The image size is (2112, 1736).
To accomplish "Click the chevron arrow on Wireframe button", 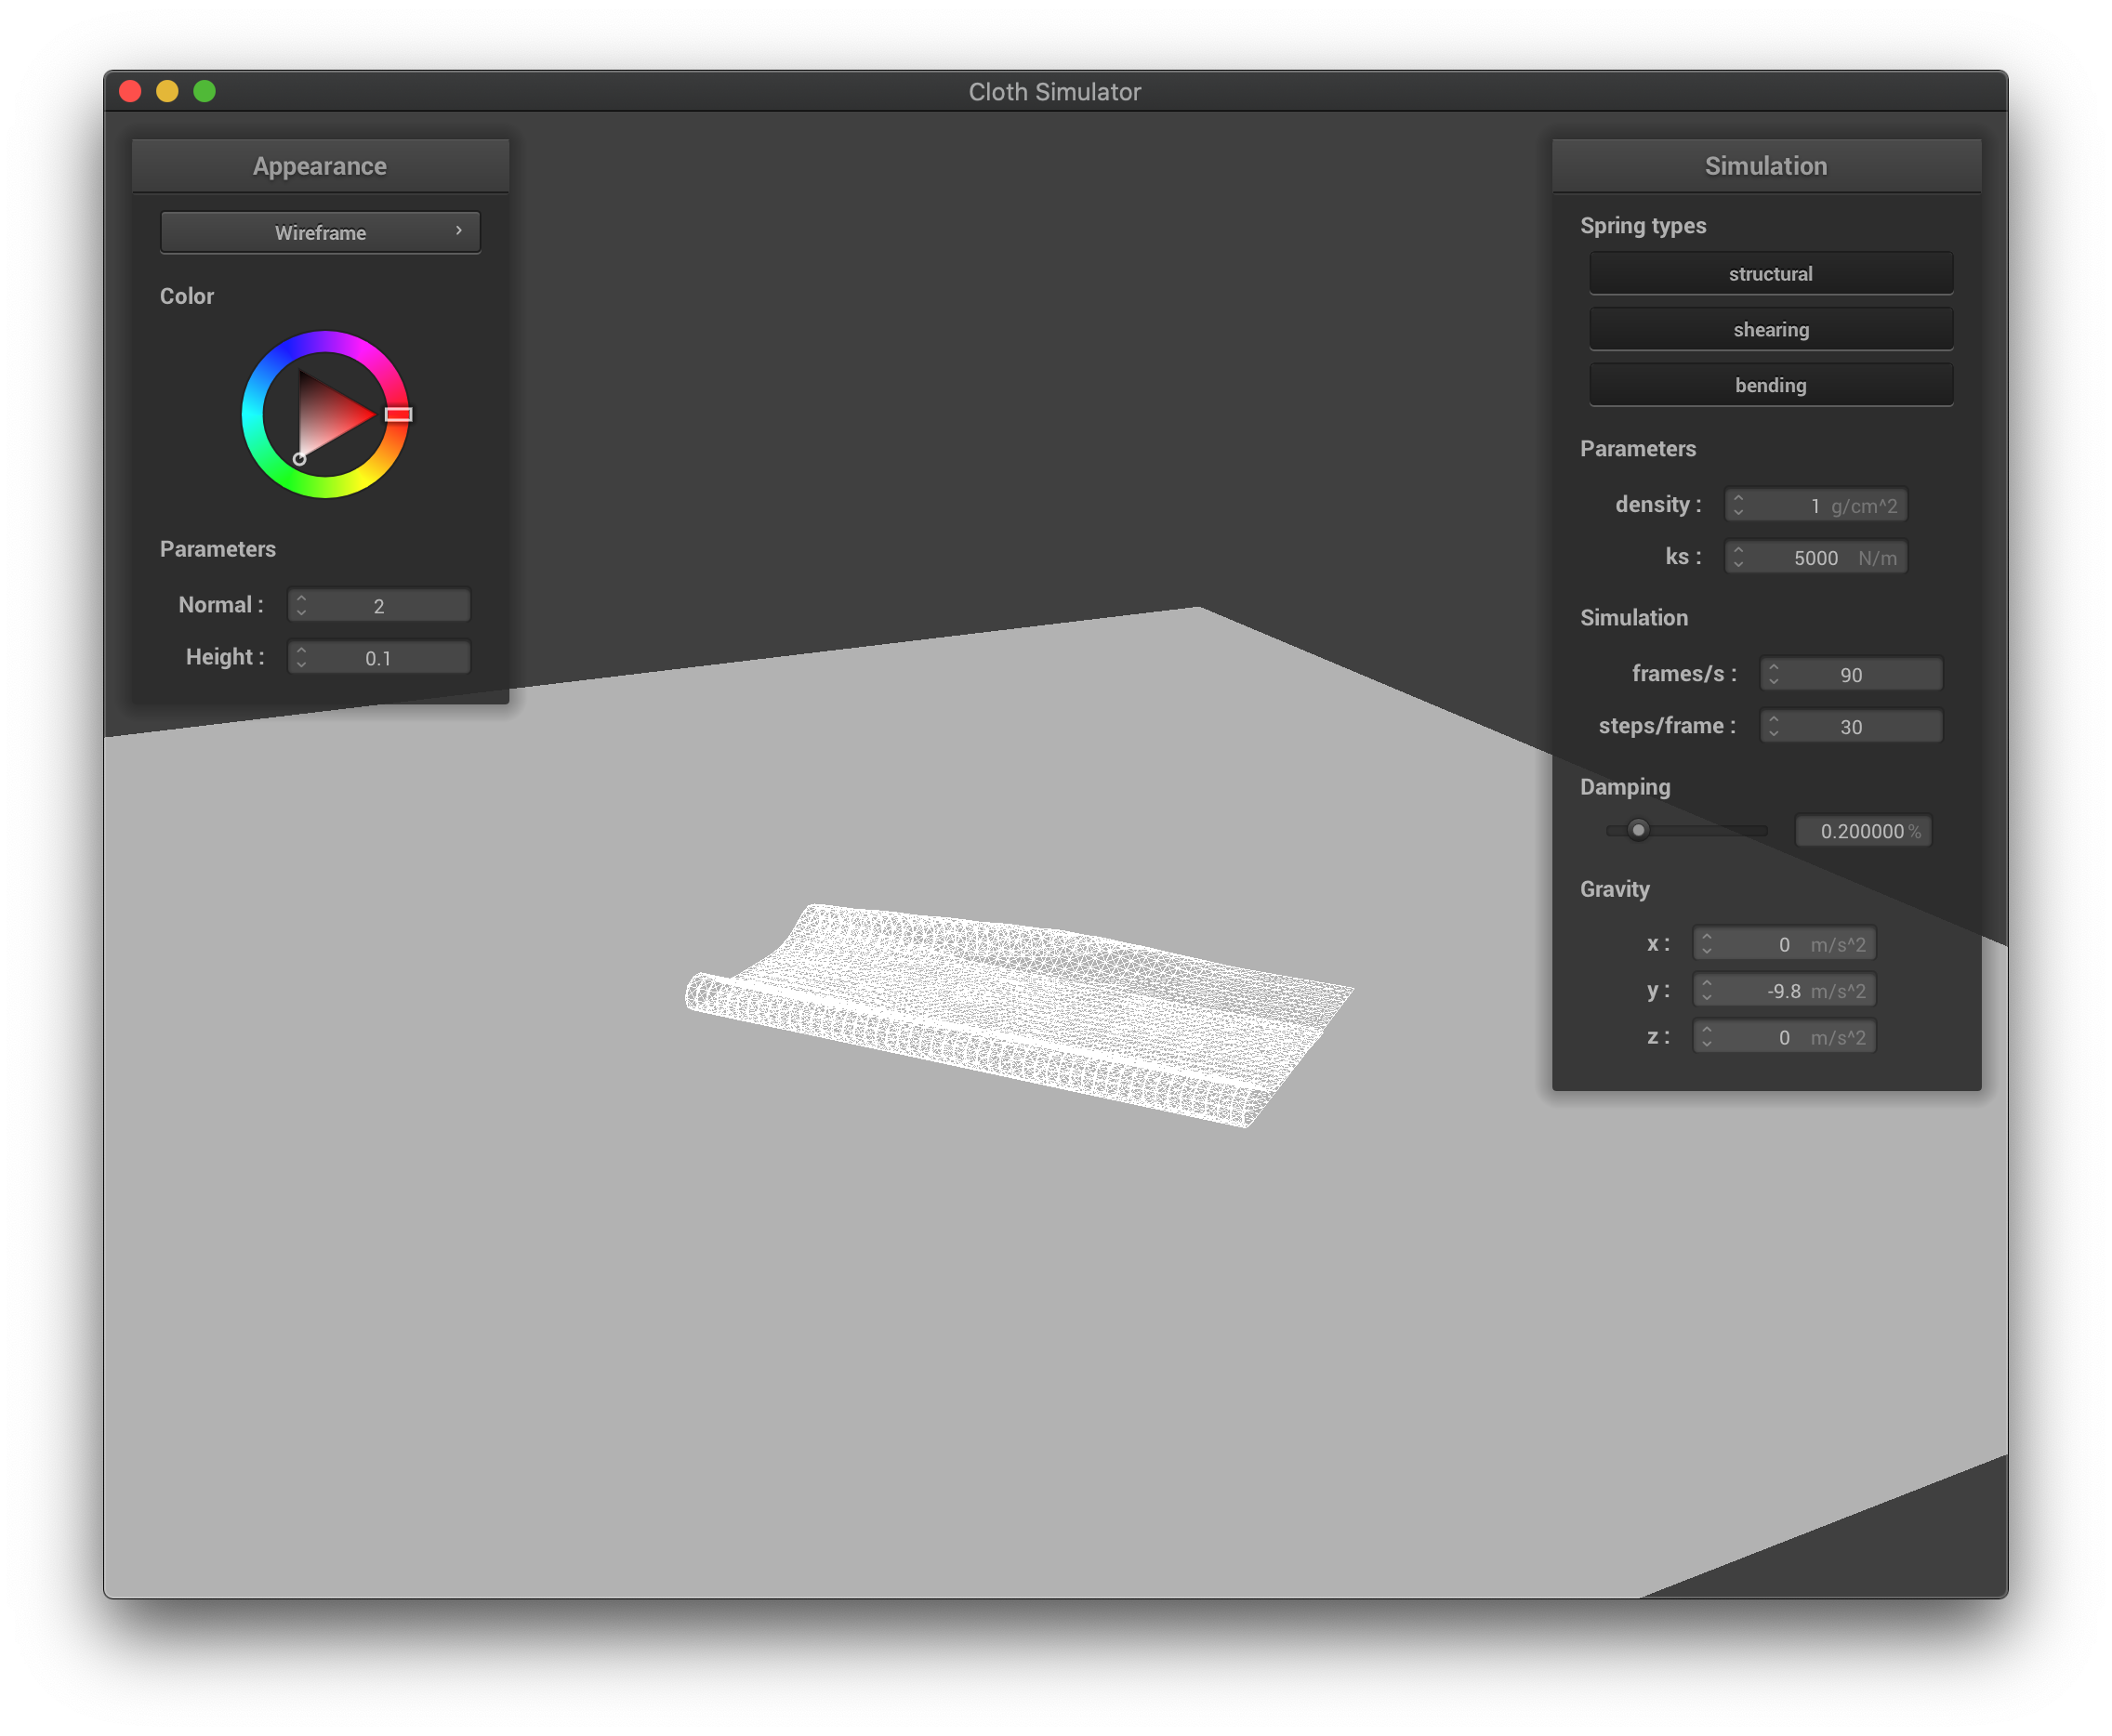I will [x=459, y=231].
